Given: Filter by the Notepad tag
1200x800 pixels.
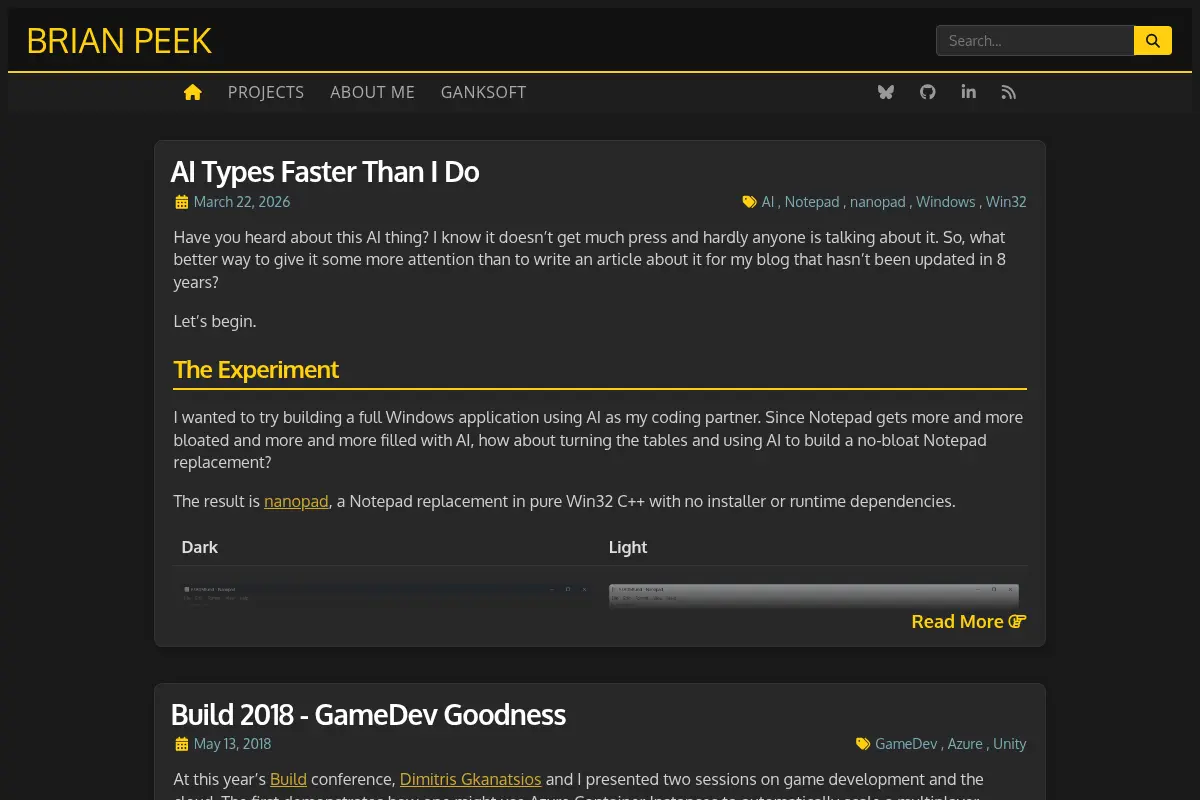Looking at the screenshot, I should click(x=812, y=202).
